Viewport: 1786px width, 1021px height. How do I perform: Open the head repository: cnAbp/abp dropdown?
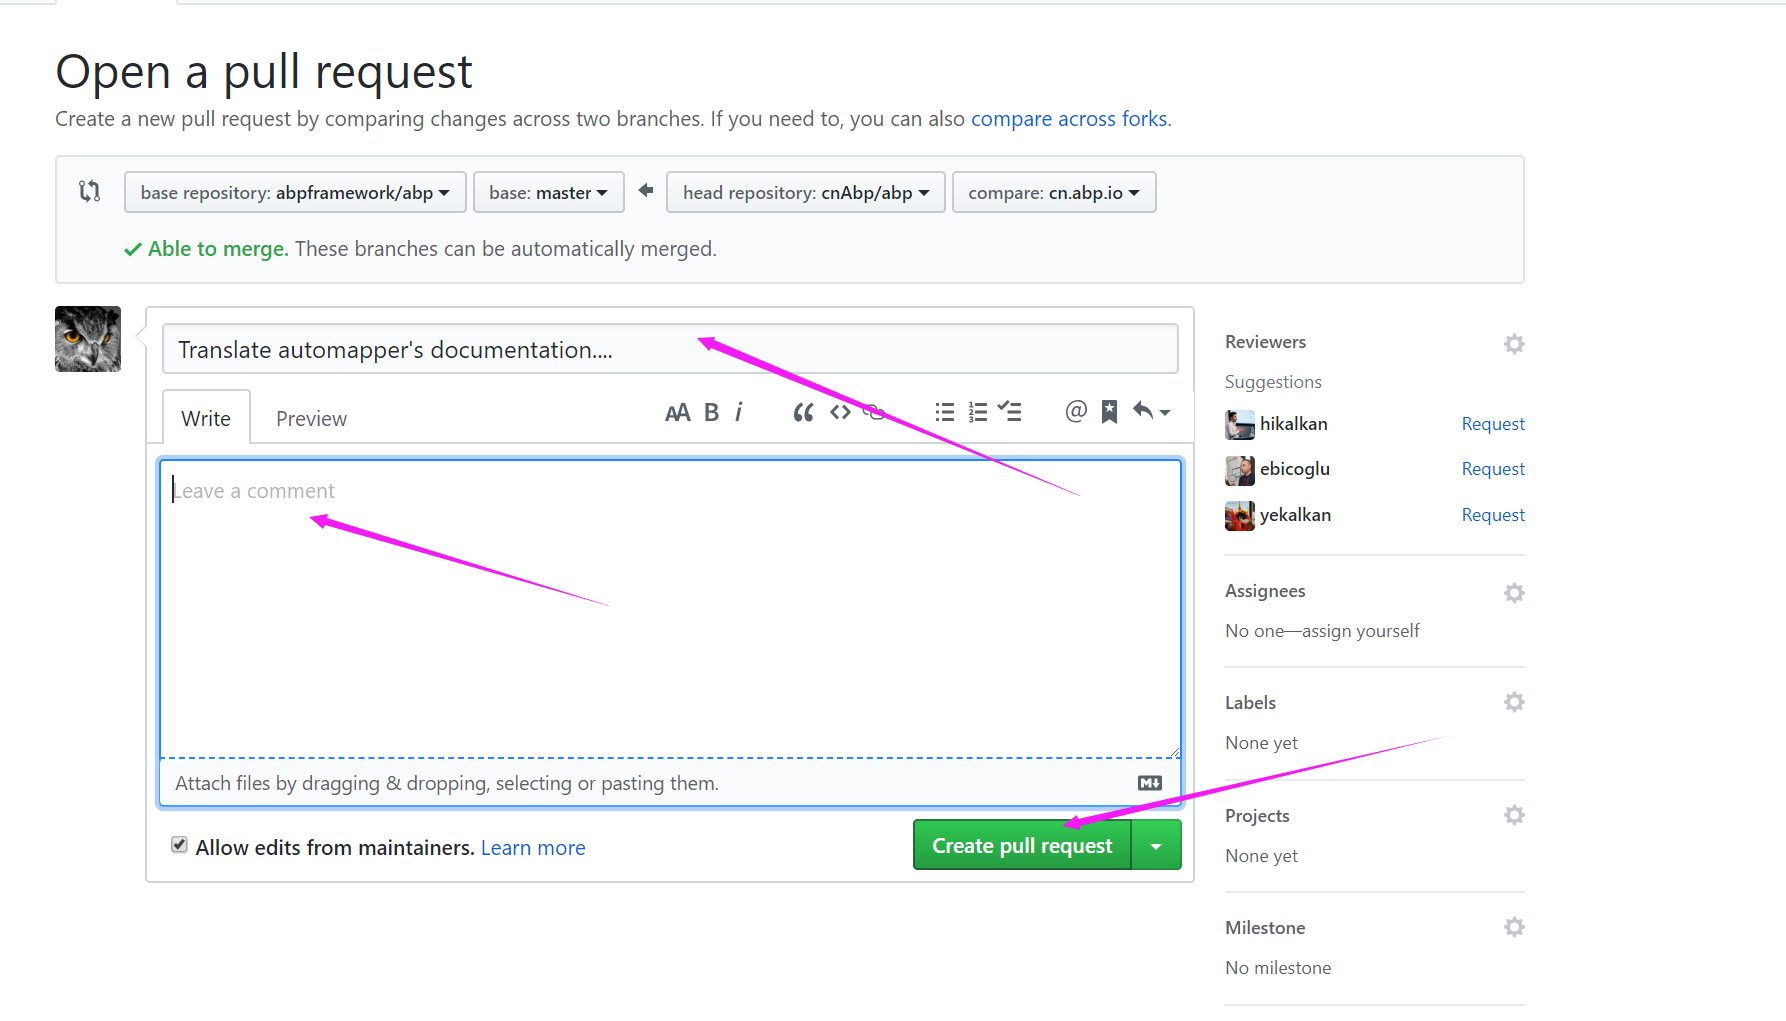click(805, 192)
